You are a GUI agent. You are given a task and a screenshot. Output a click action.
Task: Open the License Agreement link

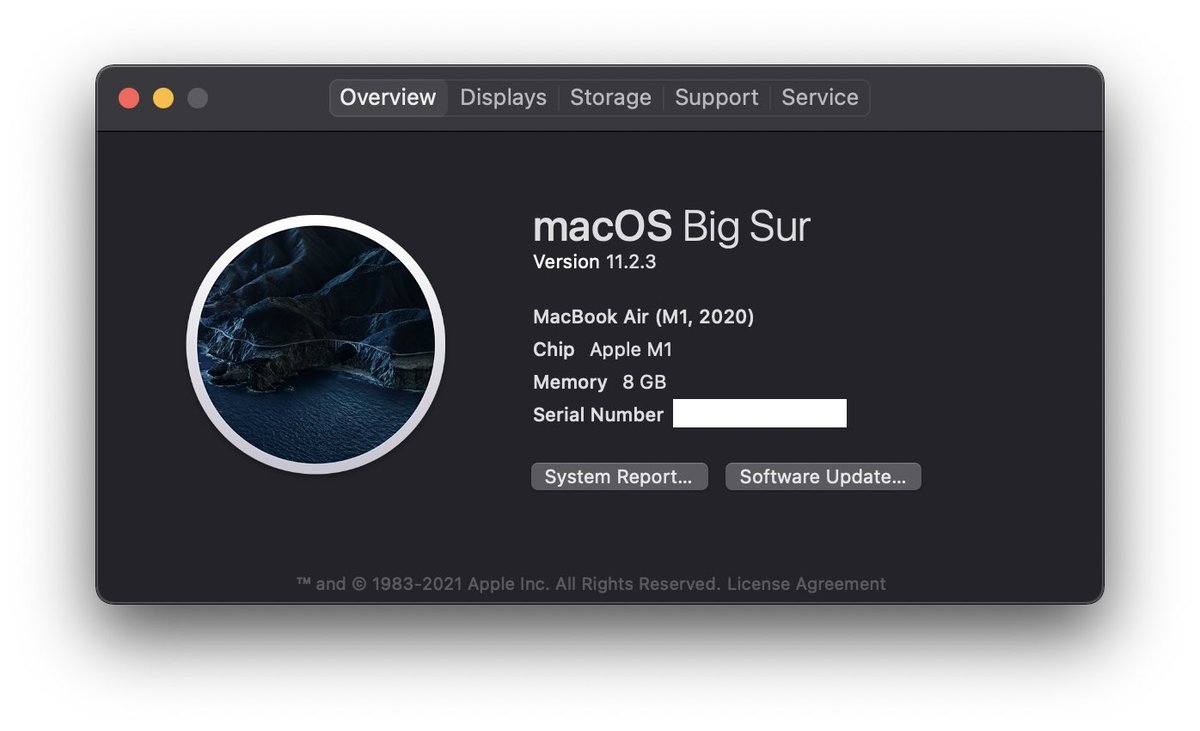[x=806, y=584]
